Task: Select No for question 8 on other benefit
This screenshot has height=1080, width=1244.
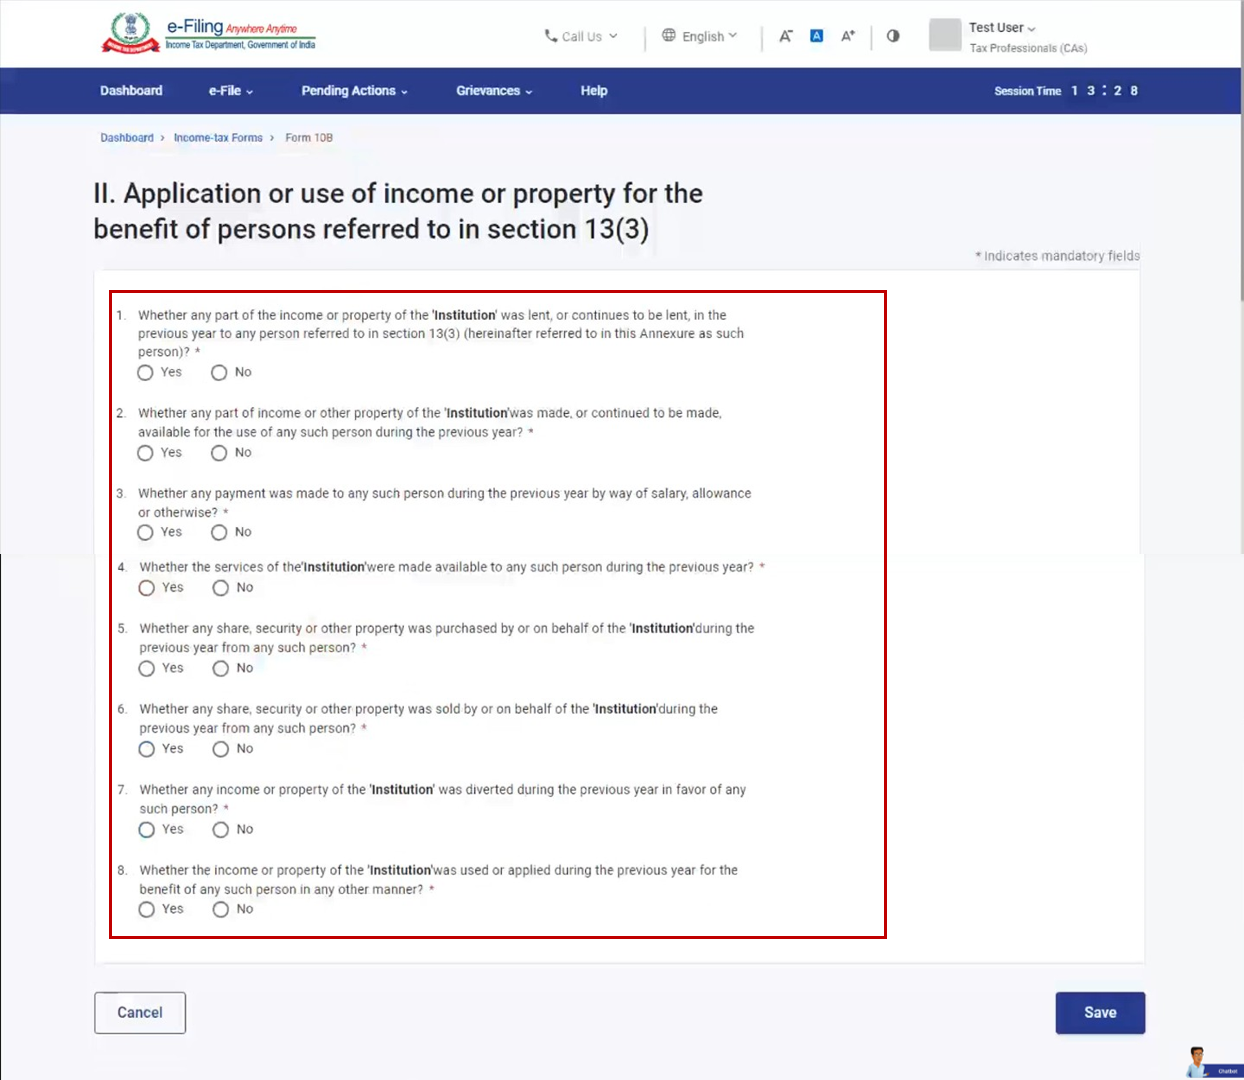Action: [x=221, y=910]
